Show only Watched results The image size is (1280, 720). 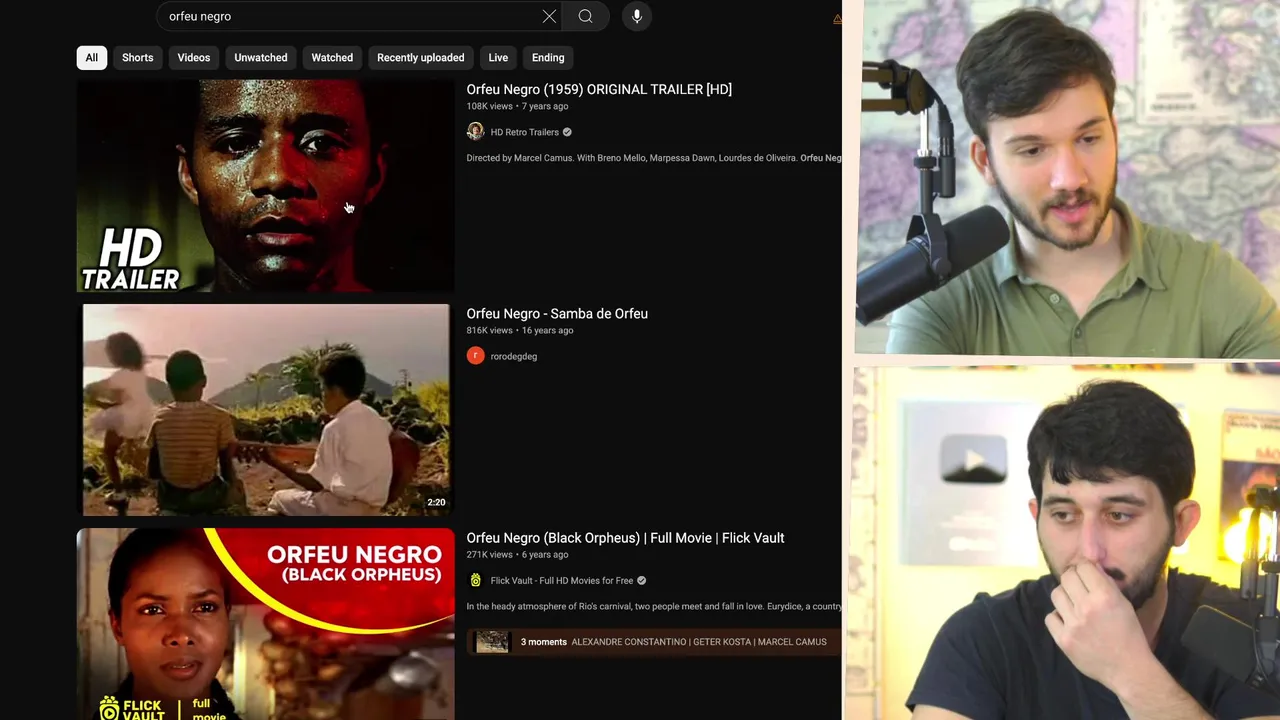[x=332, y=58]
